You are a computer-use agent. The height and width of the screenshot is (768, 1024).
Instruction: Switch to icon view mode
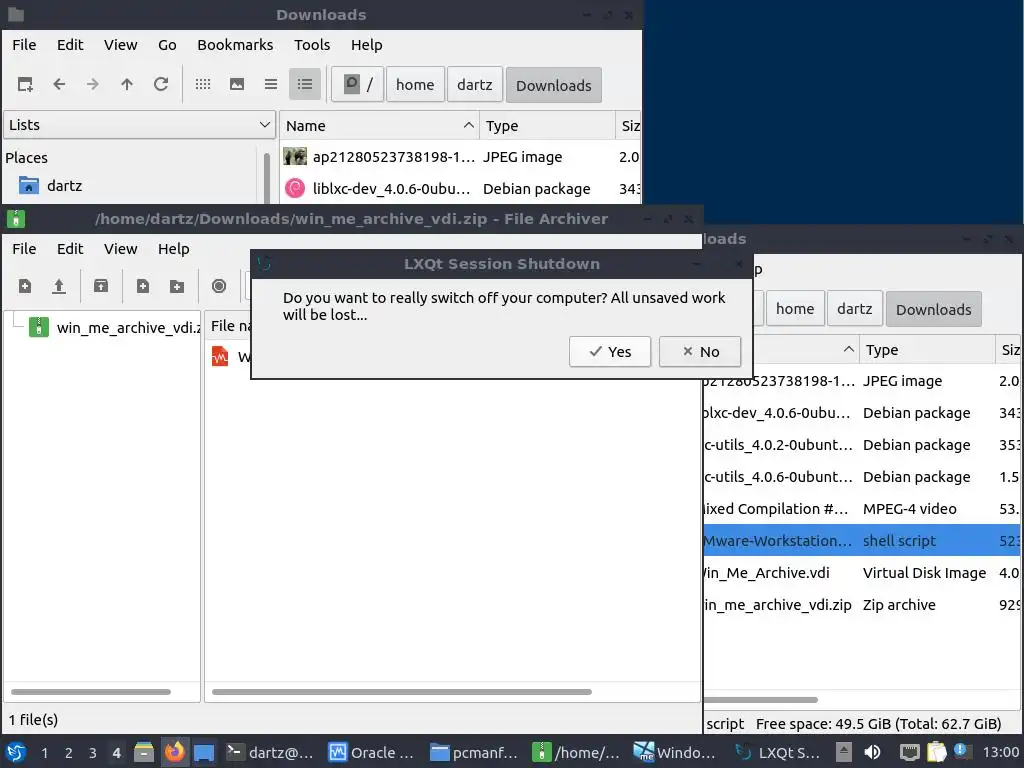pyautogui.click(x=203, y=84)
